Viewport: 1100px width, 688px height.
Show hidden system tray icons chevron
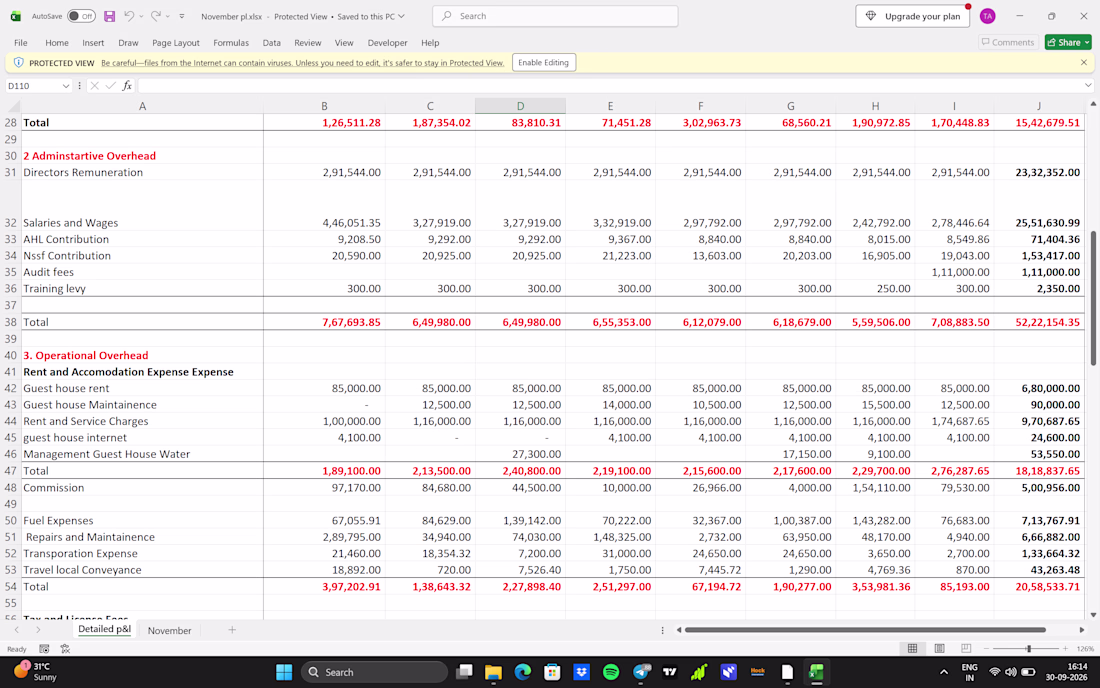pyautogui.click(x=944, y=672)
